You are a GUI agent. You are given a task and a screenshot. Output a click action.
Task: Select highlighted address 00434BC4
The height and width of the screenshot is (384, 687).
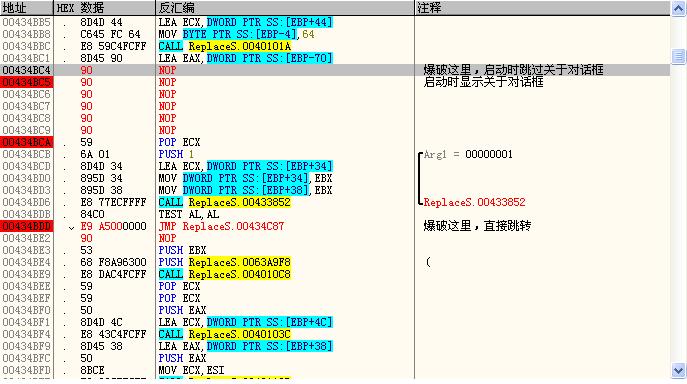click(x=27, y=70)
